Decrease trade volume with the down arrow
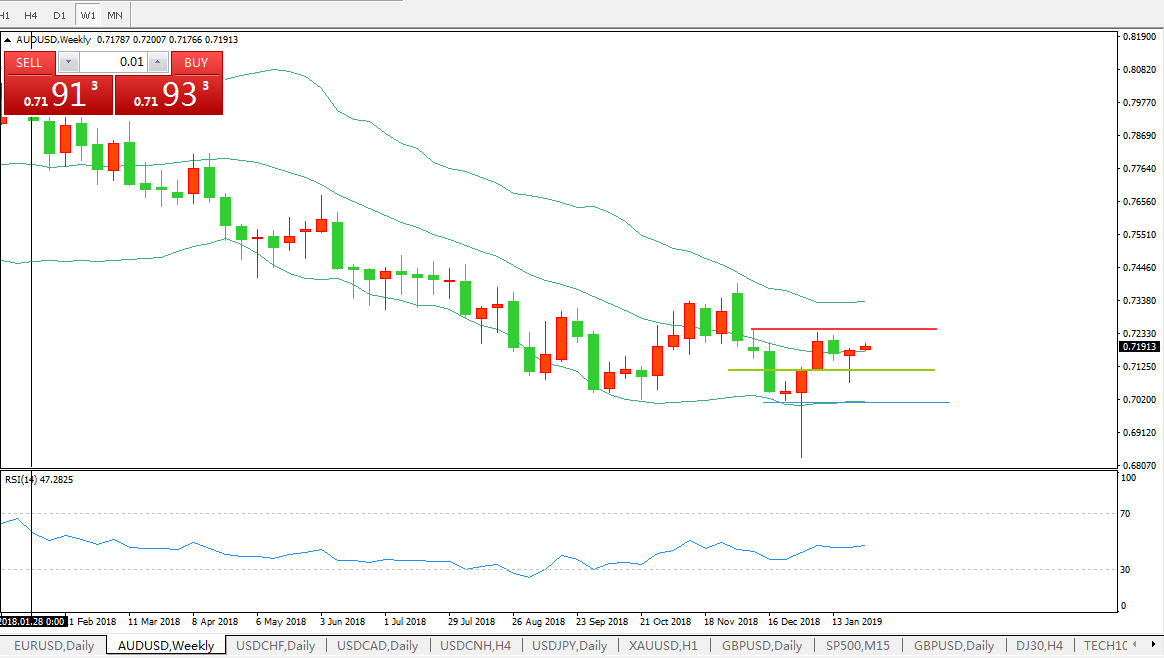 pos(67,63)
